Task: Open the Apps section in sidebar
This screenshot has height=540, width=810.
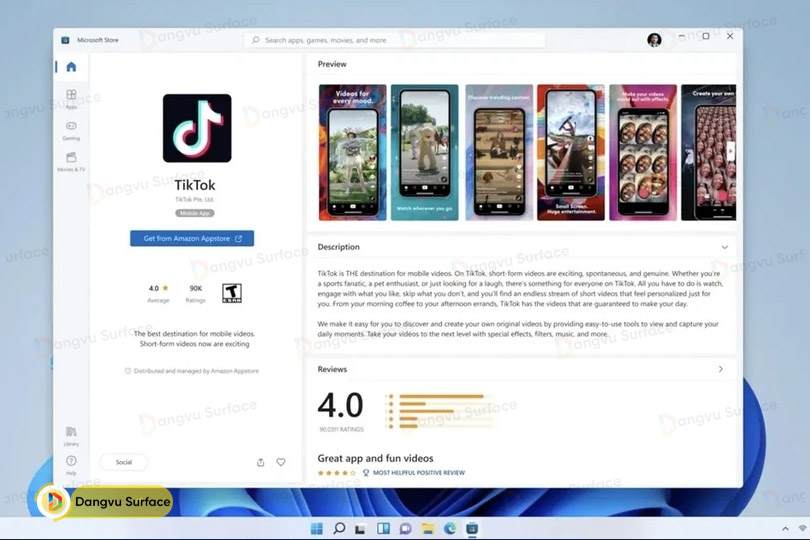Action: tap(71, 98)
